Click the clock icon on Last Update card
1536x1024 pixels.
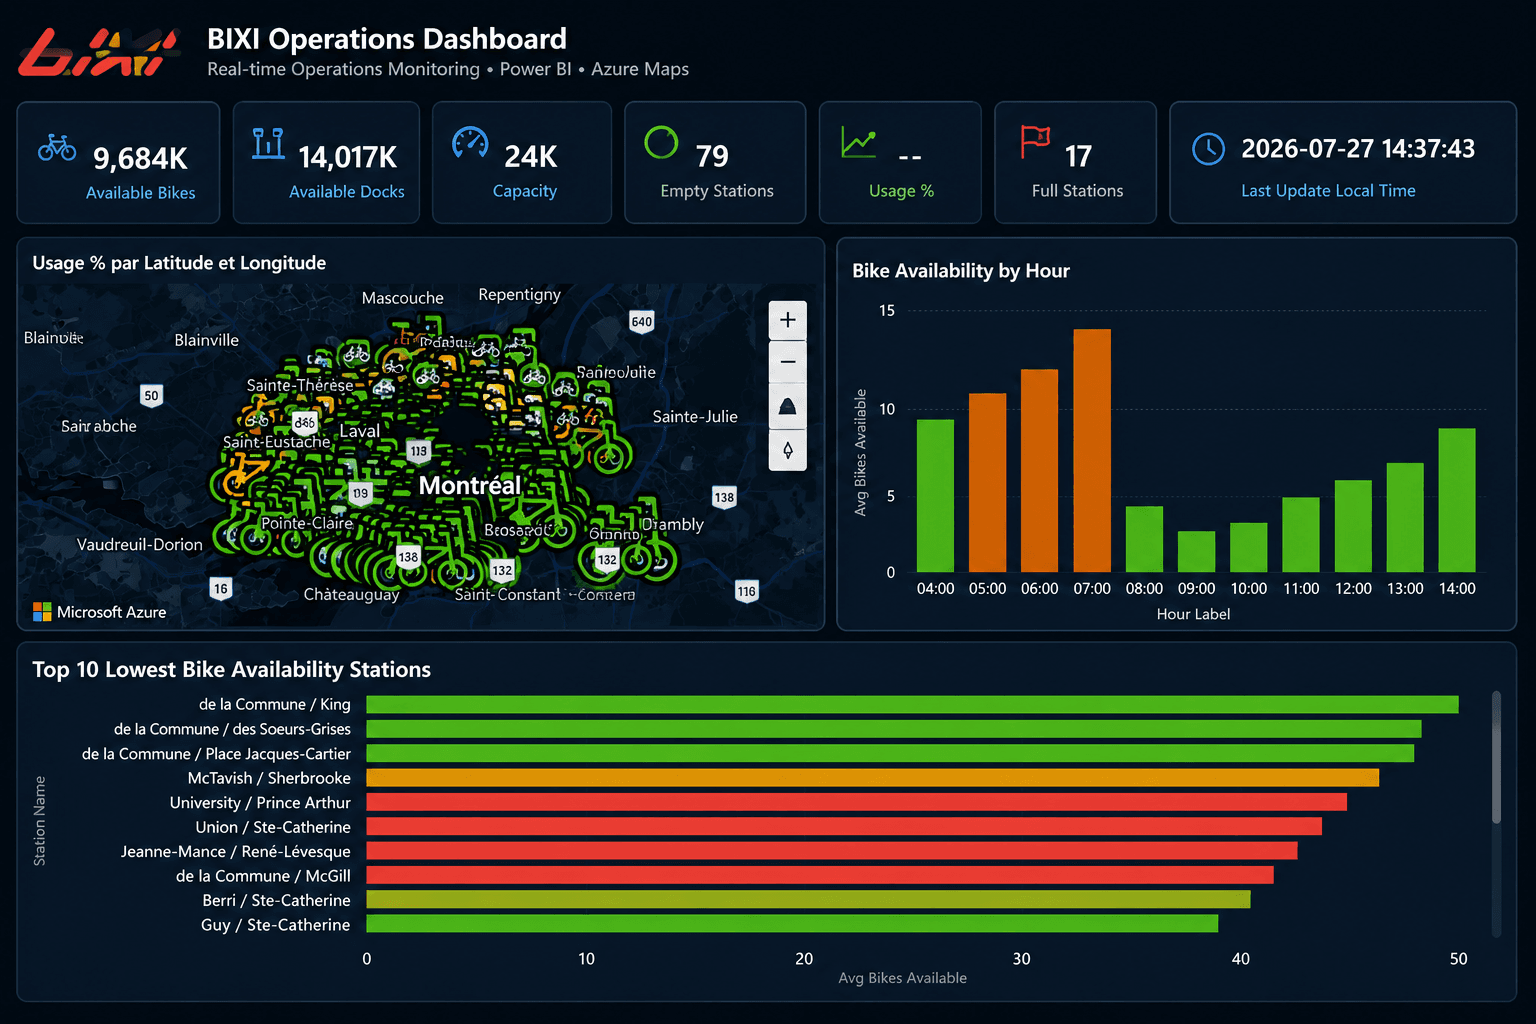click(1208, 149)
